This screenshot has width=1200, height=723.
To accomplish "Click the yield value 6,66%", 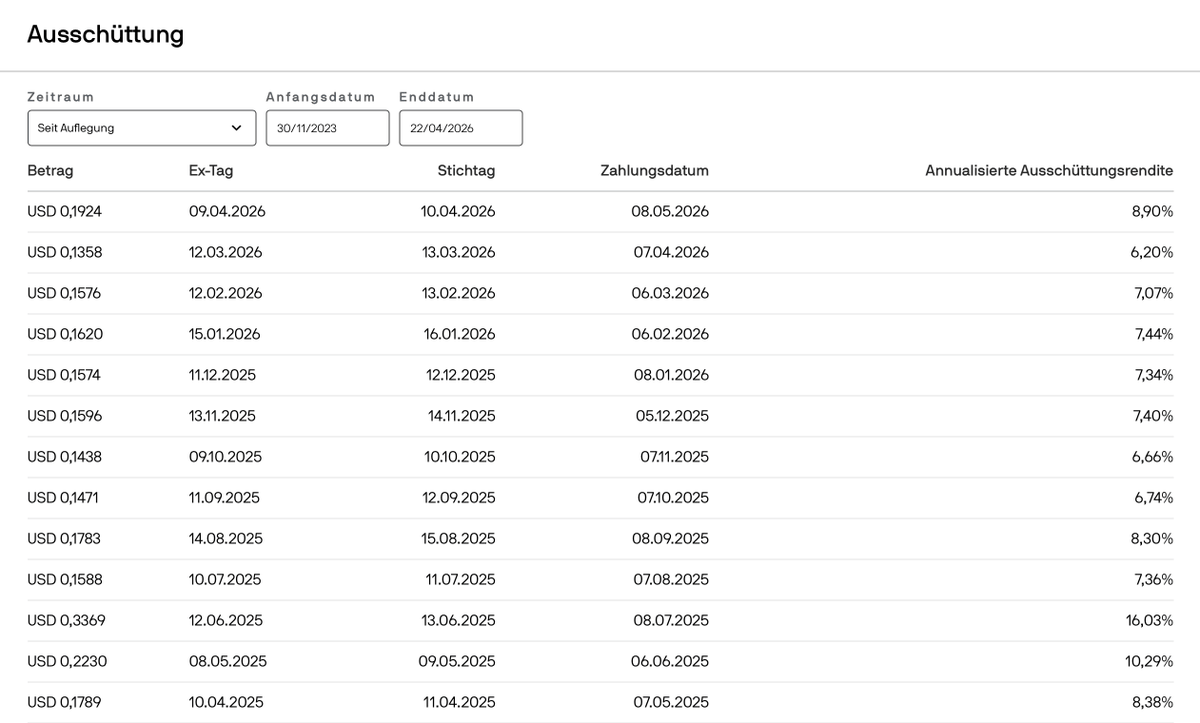I will pos(1152,457).
